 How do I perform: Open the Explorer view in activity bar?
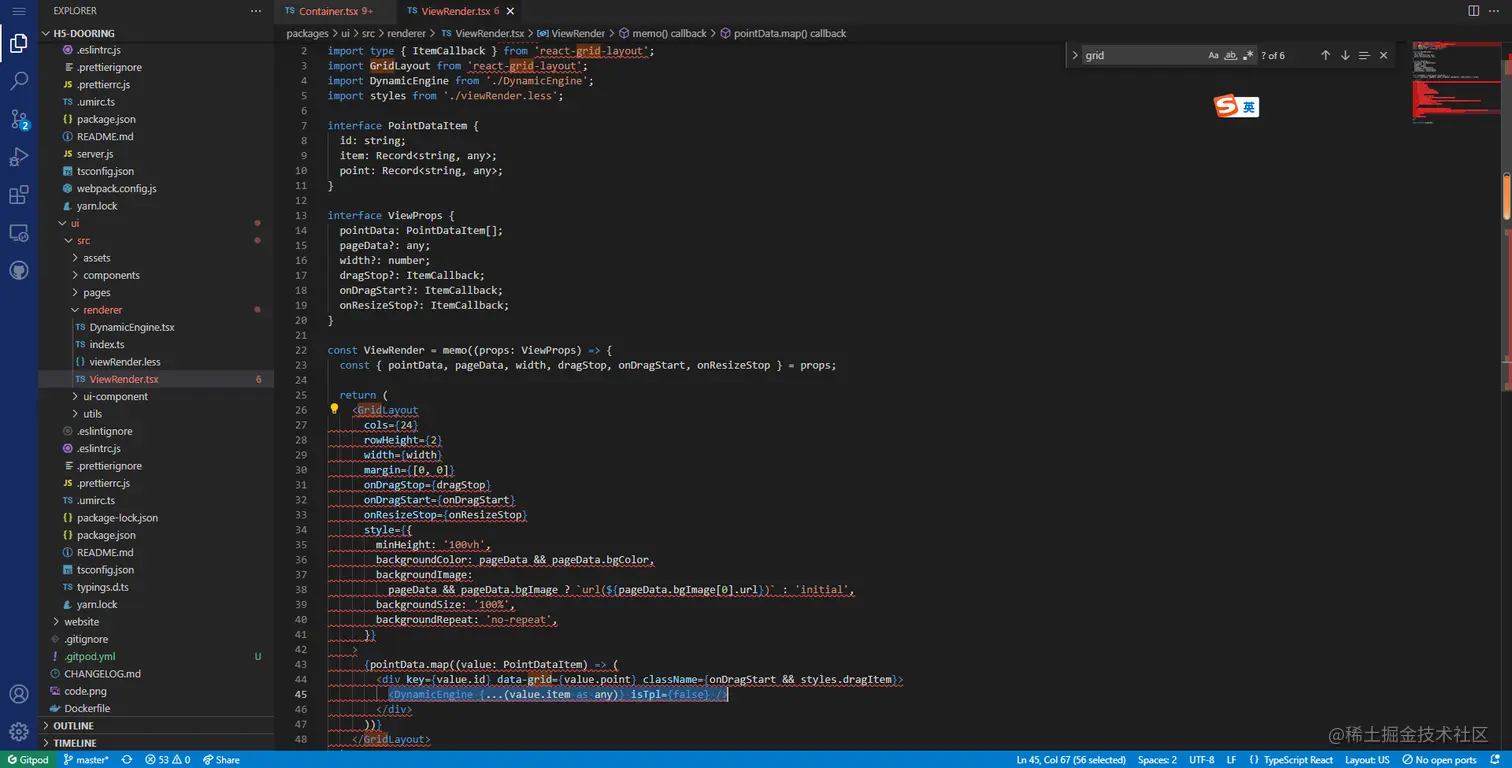click(18, 43)
